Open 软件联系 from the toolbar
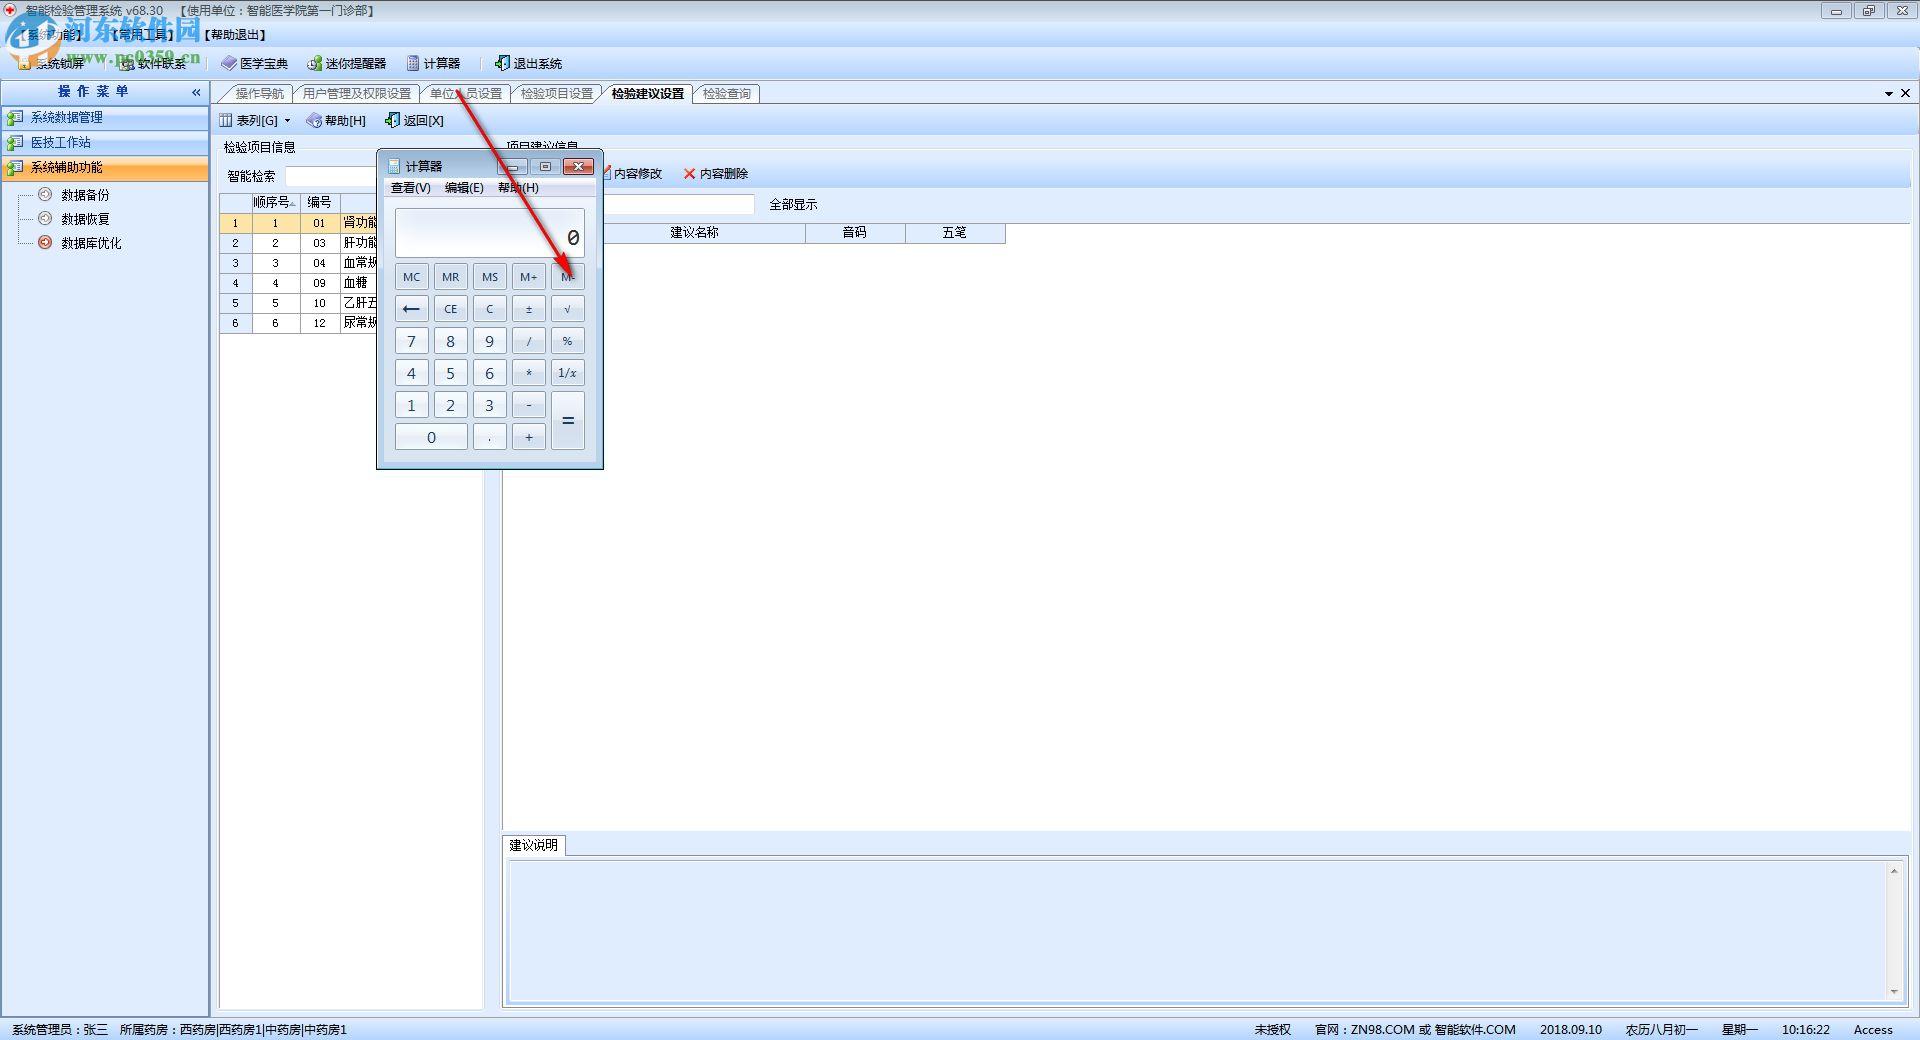 point(153,63)
